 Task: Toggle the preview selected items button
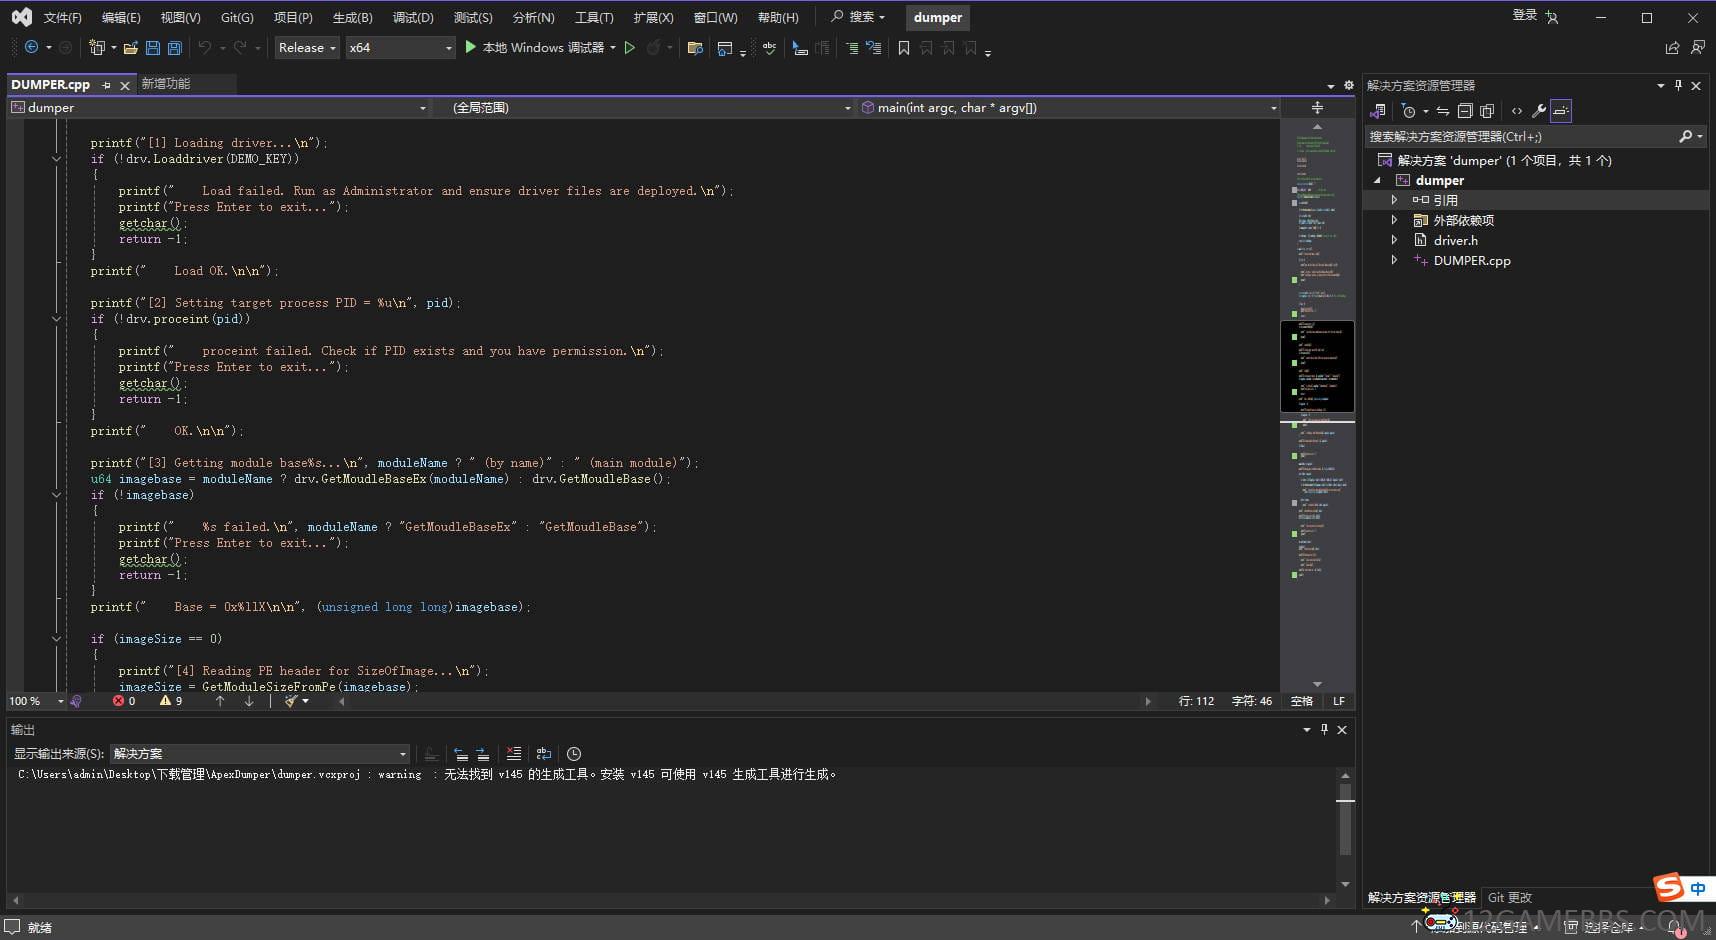1561,111
